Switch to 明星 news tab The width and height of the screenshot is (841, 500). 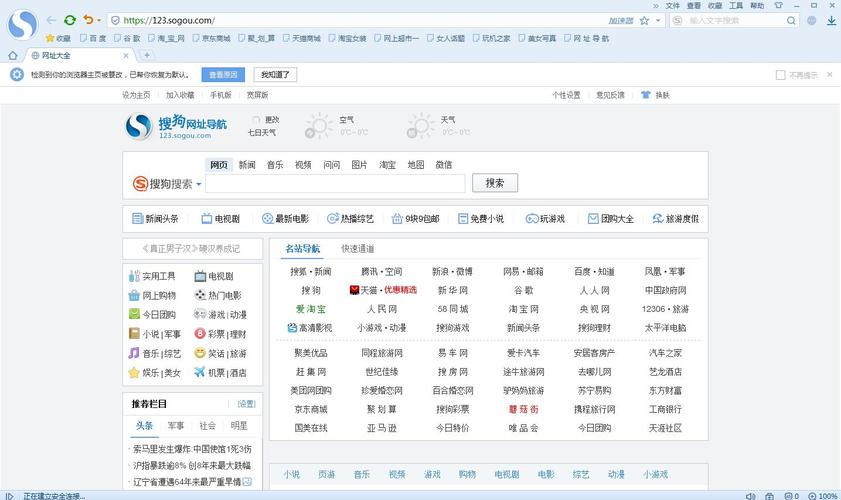coord(239,425)
